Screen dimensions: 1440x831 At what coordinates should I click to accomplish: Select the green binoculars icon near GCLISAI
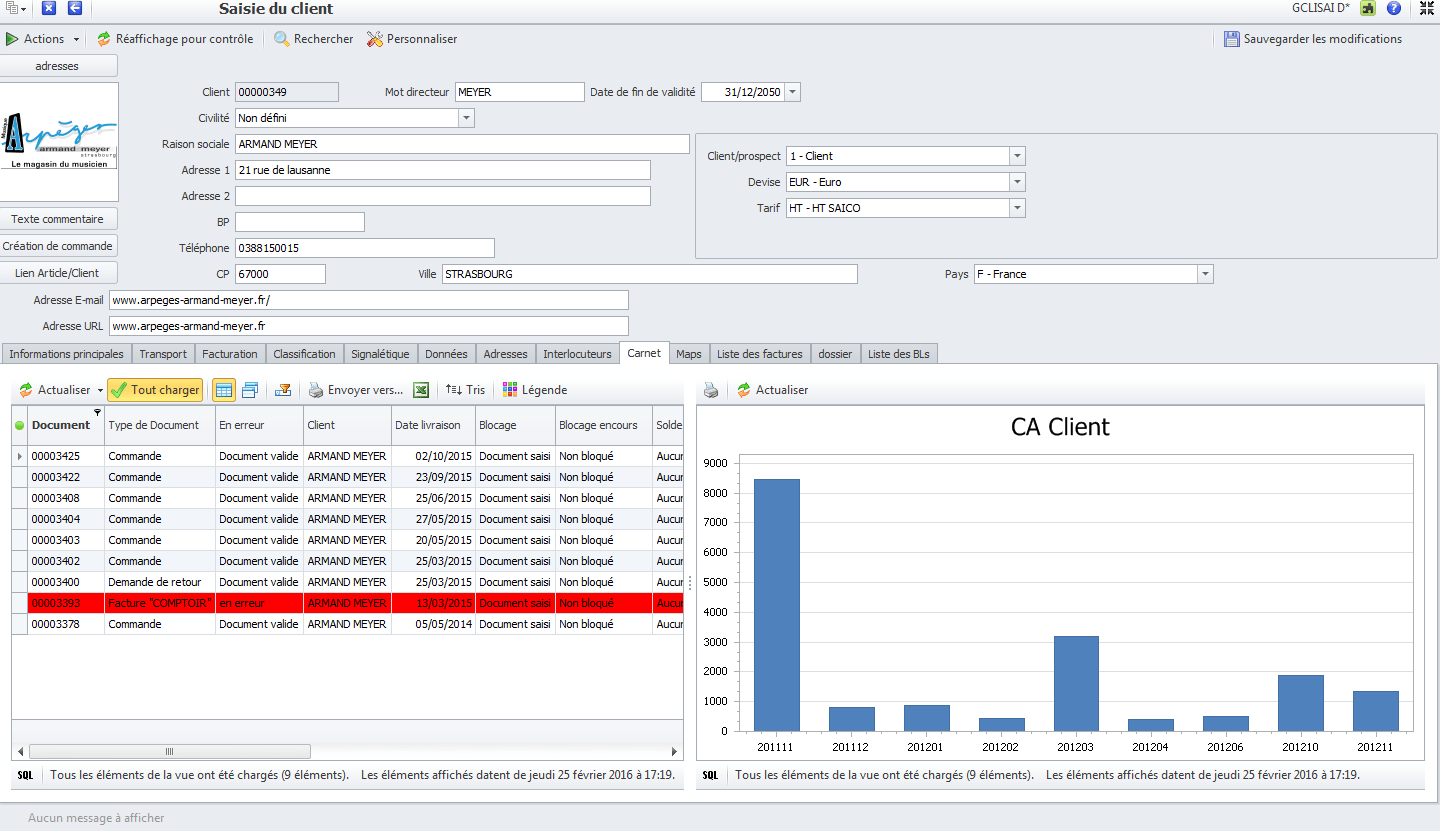click(x=1368, y=8)
